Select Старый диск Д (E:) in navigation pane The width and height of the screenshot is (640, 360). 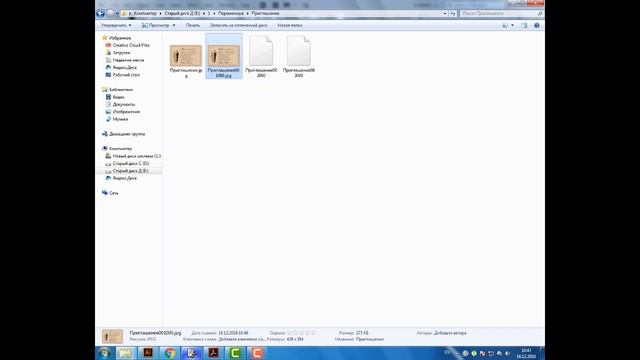(130, 171)
